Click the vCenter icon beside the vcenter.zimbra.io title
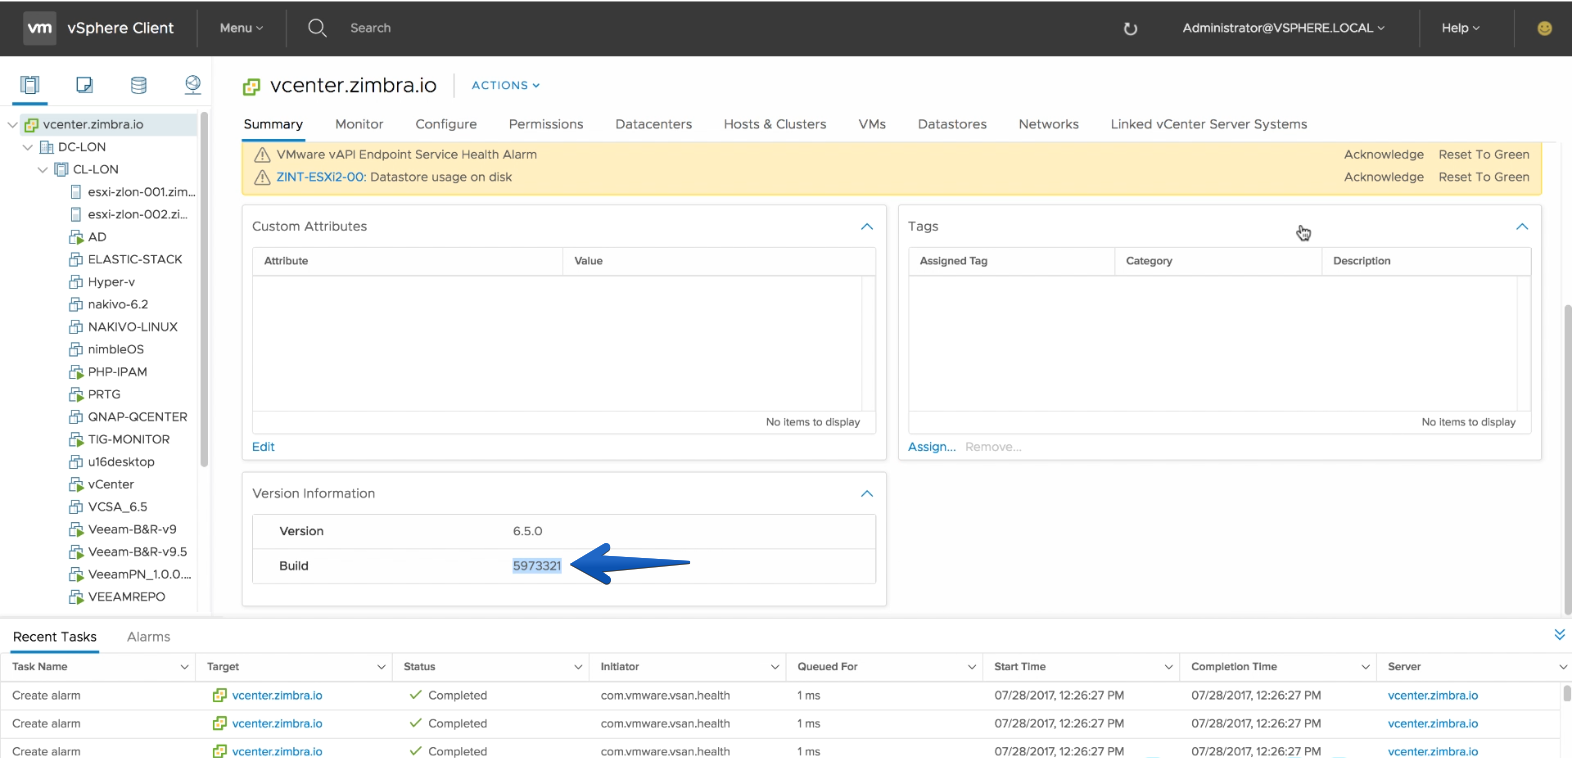Viewport: 1572px width, 758px height. (x=252, y=87)
